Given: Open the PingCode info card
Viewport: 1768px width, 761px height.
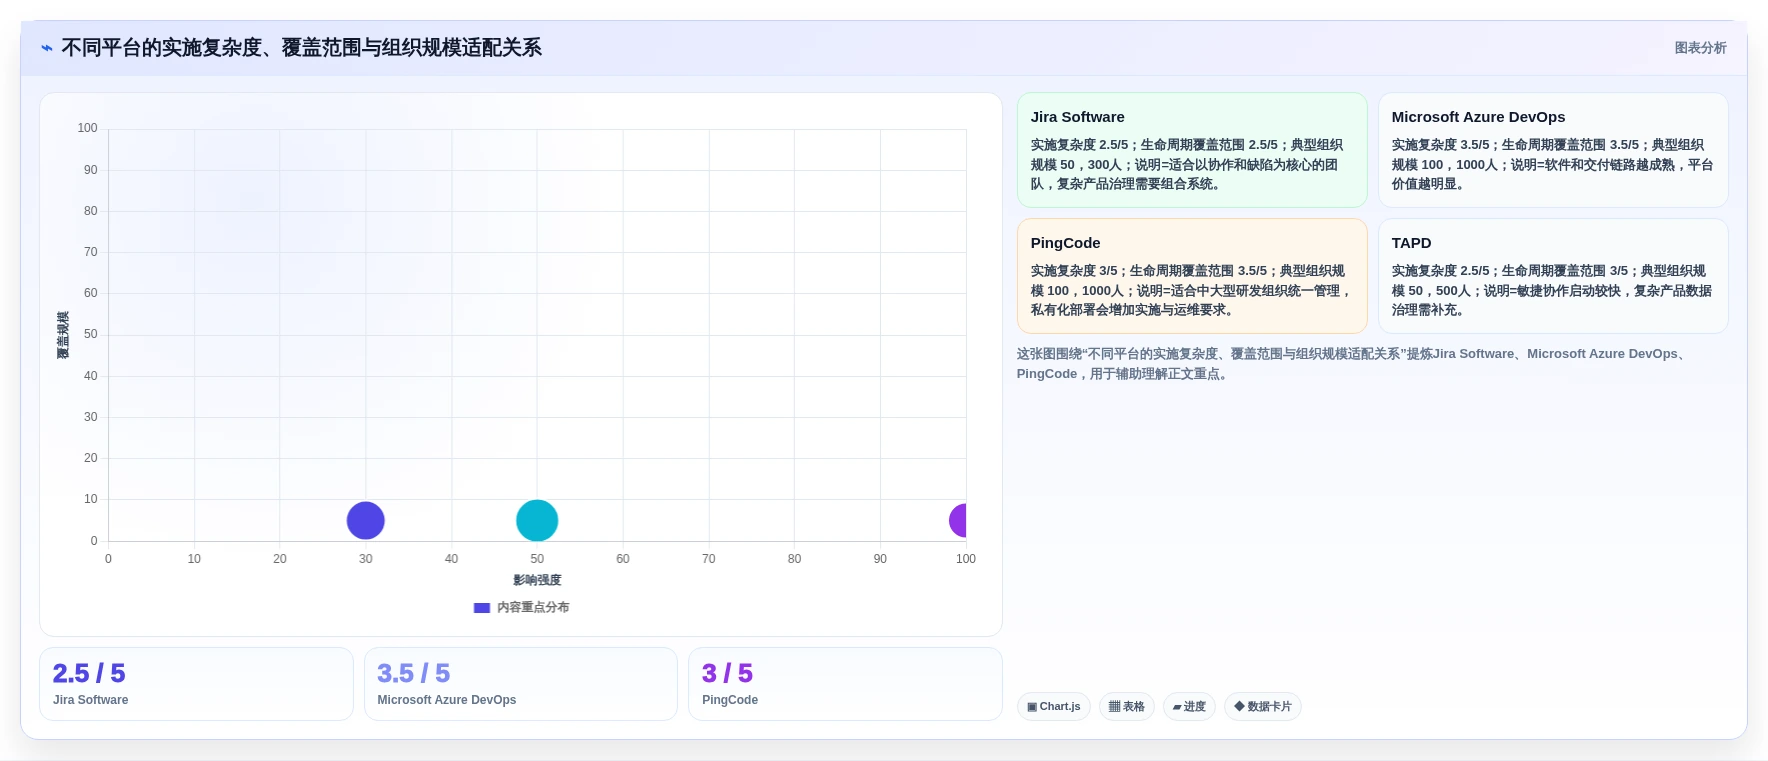Looking at the screenshot, I should coord(1192,276).
